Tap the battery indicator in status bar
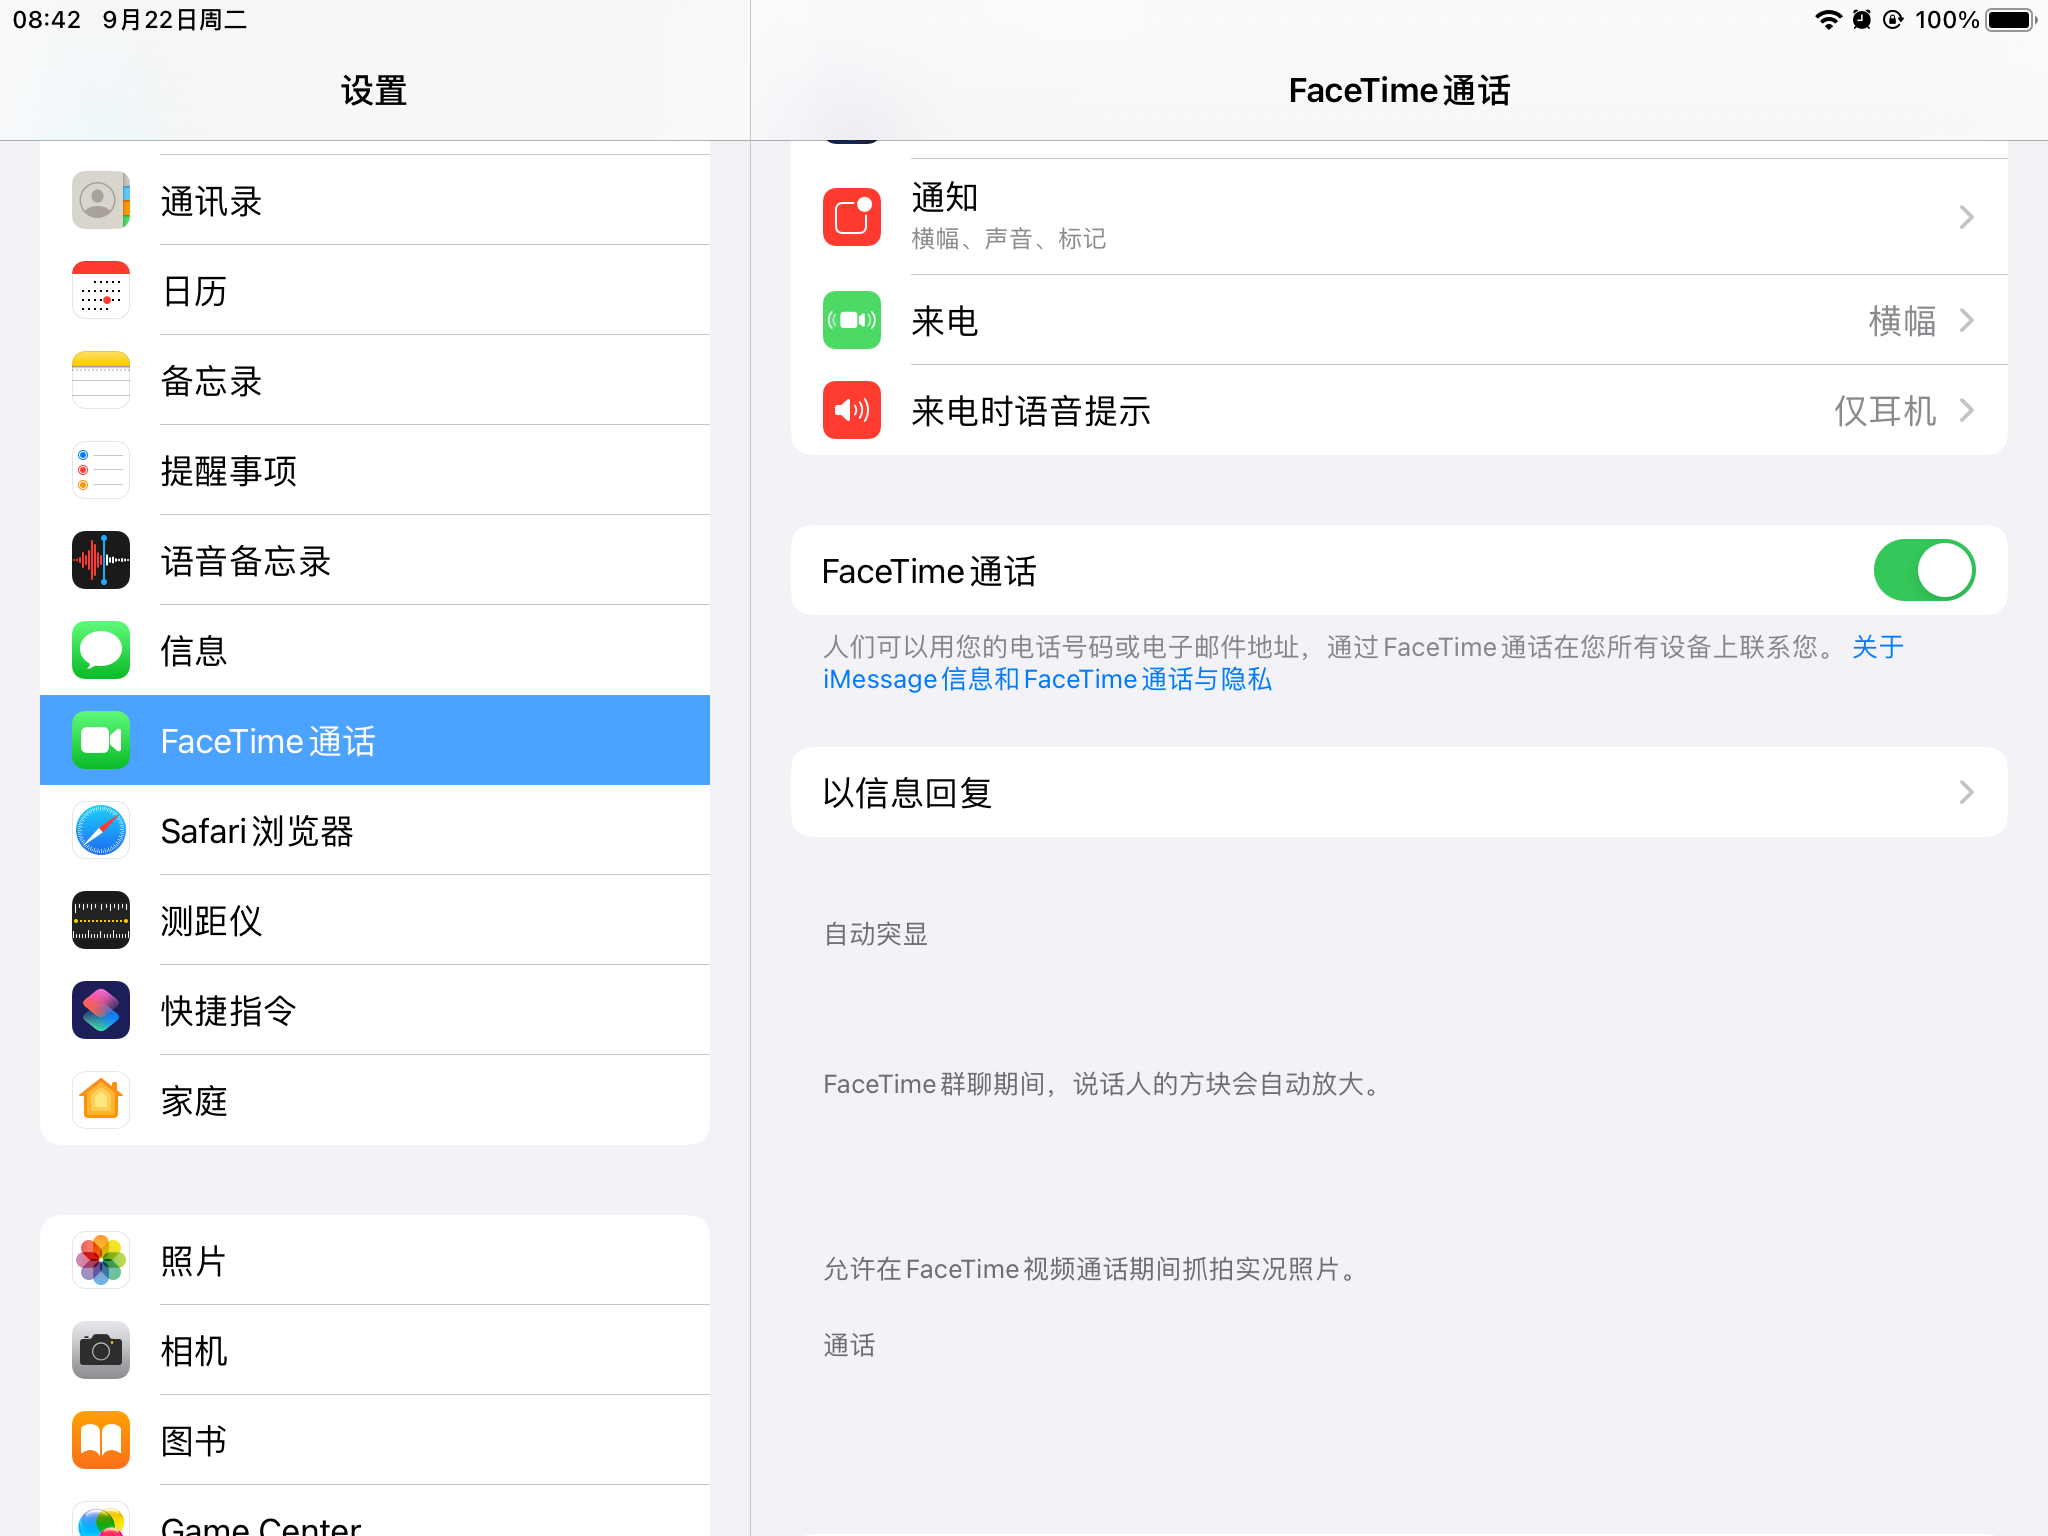The height and width of the screenshot is (1536, 2048). click(2010, 20)
